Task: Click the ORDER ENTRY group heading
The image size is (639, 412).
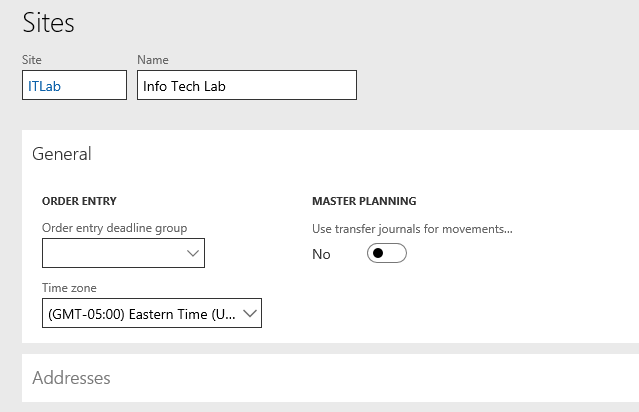Action: pyautogui.click(x=79, y=201)
